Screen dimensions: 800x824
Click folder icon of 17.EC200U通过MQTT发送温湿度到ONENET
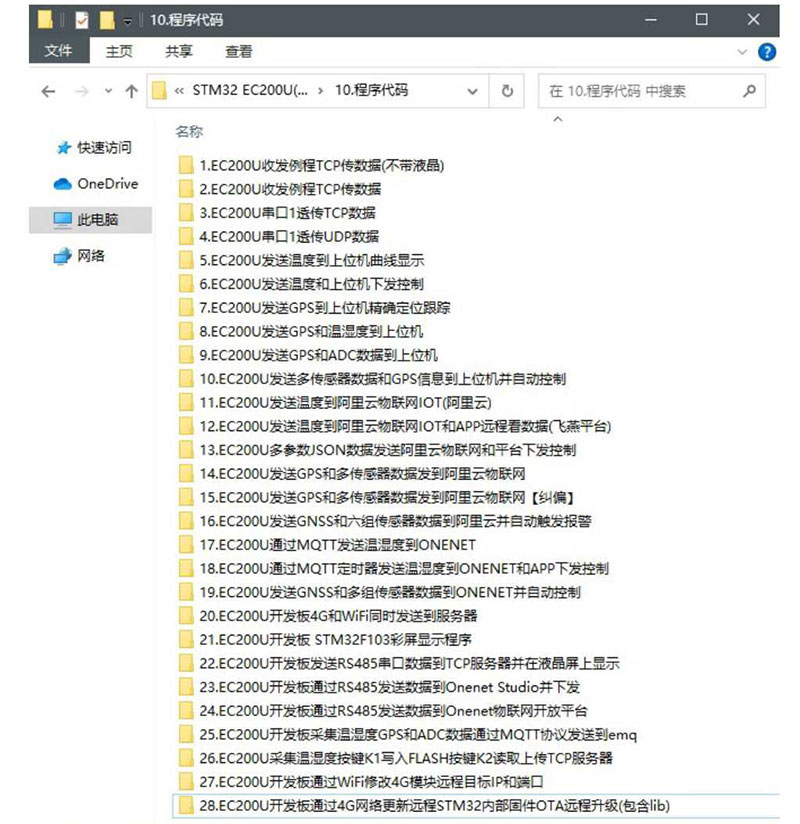(x=186, y=544)
